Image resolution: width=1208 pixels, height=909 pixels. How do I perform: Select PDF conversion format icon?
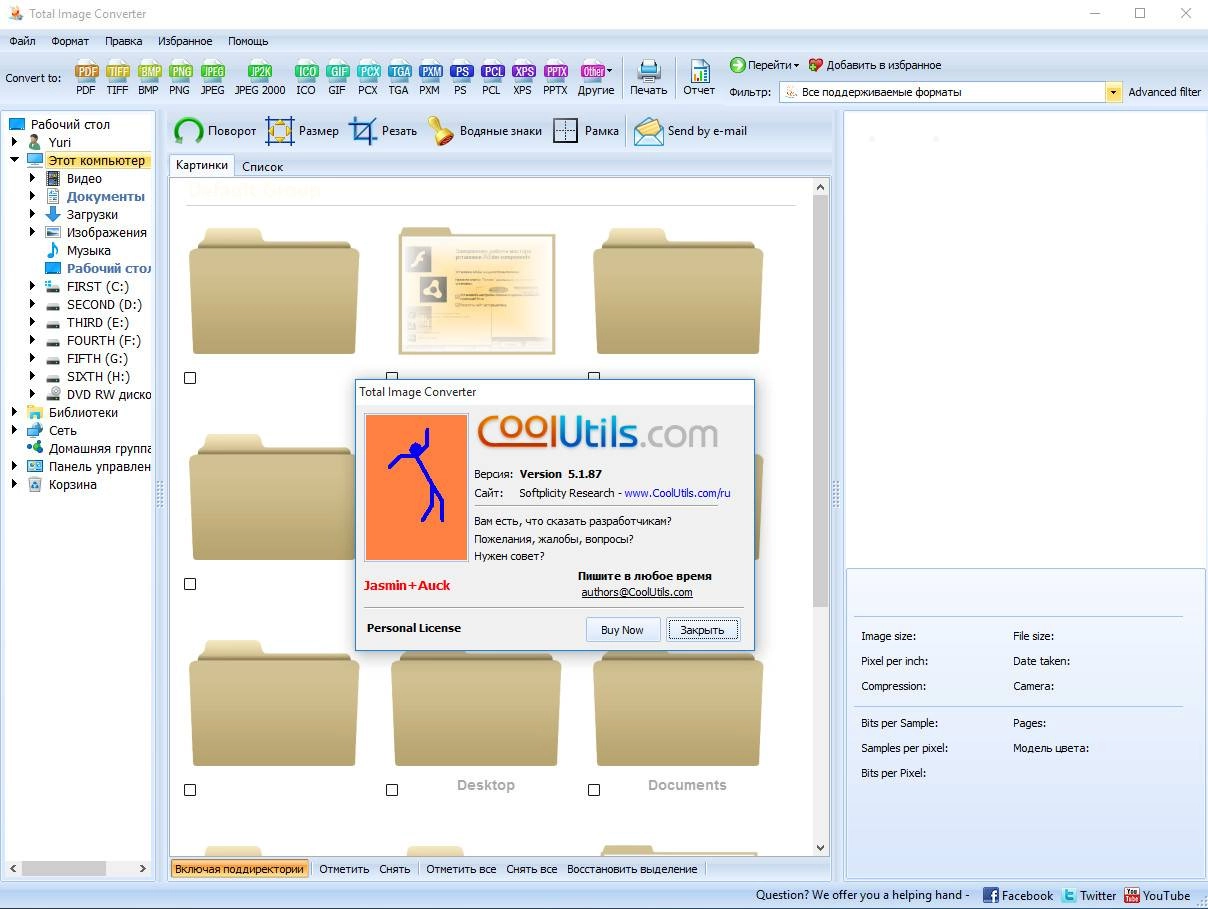(x=86, y=78)
